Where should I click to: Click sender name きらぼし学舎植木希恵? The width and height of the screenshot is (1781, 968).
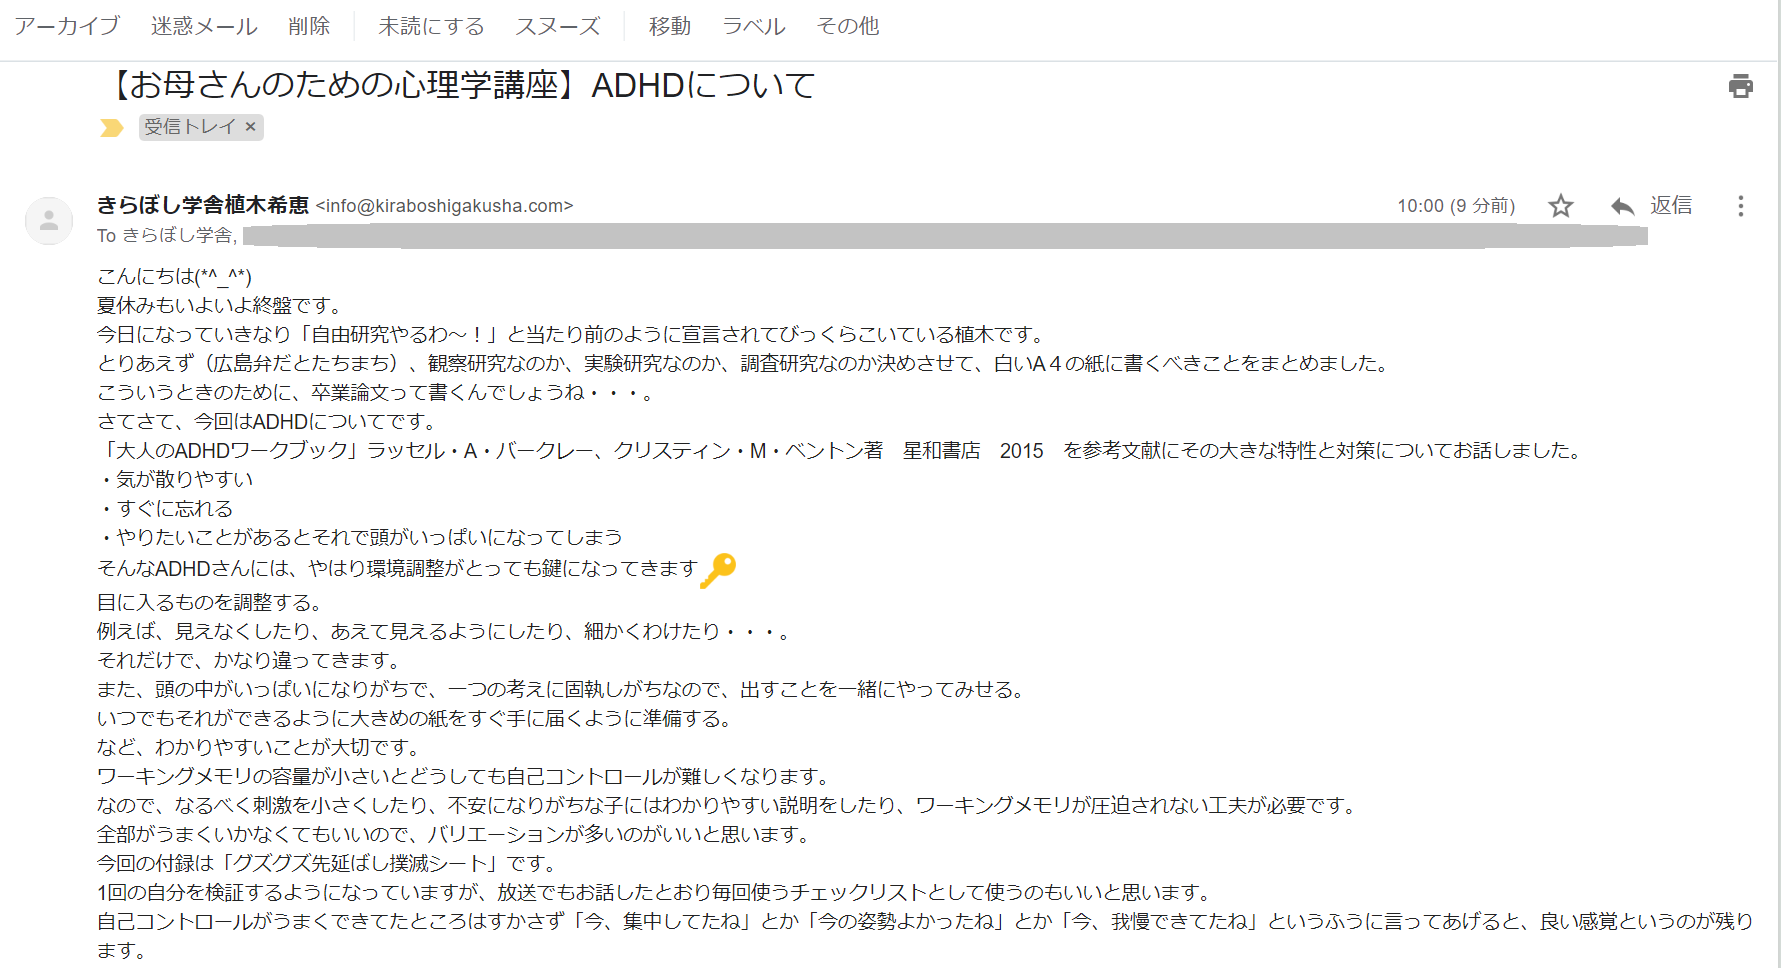(203, 205)
